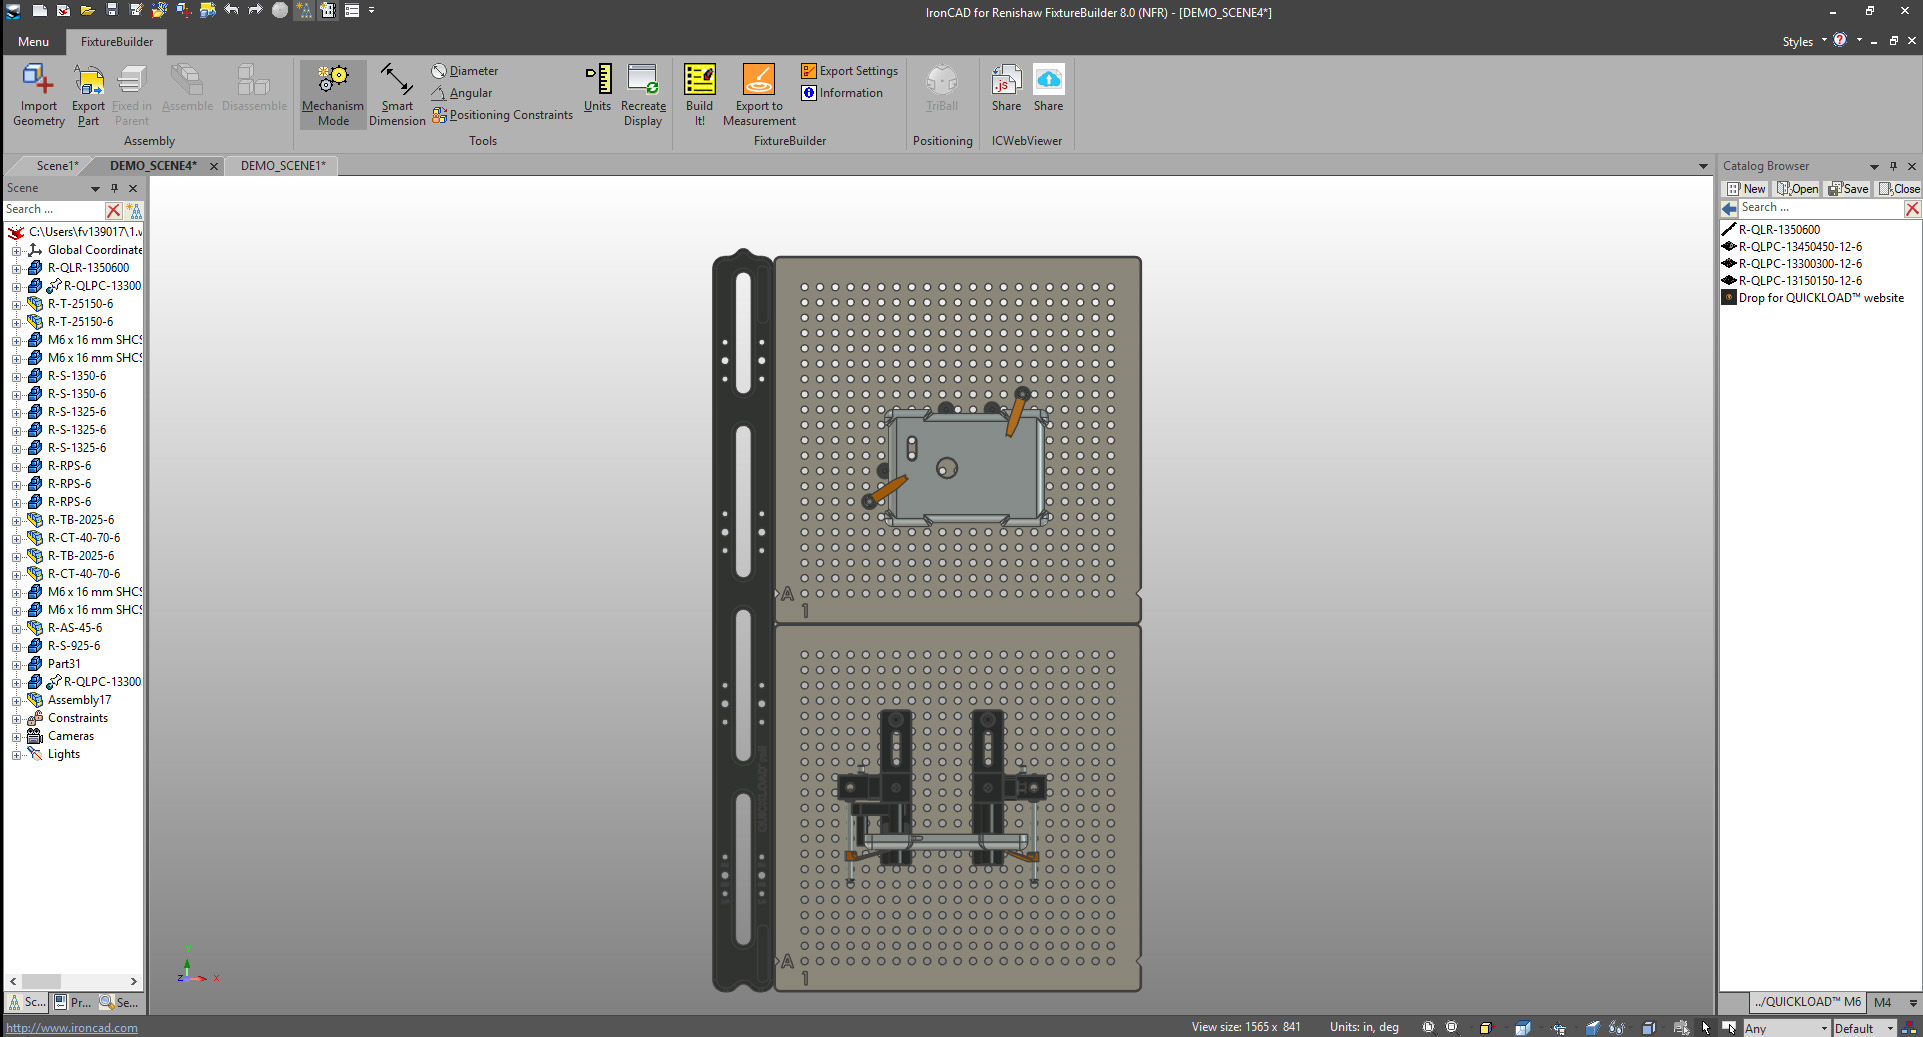Open the Smart Dimension tool
The height and width of the screenshot is (1037, 1923).
397,80
